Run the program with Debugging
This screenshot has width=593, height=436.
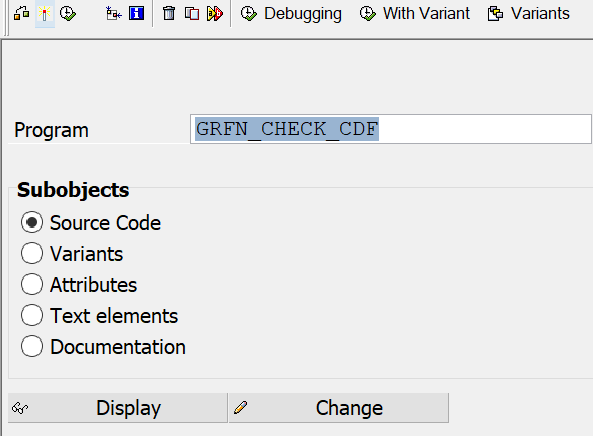point(291,14)
